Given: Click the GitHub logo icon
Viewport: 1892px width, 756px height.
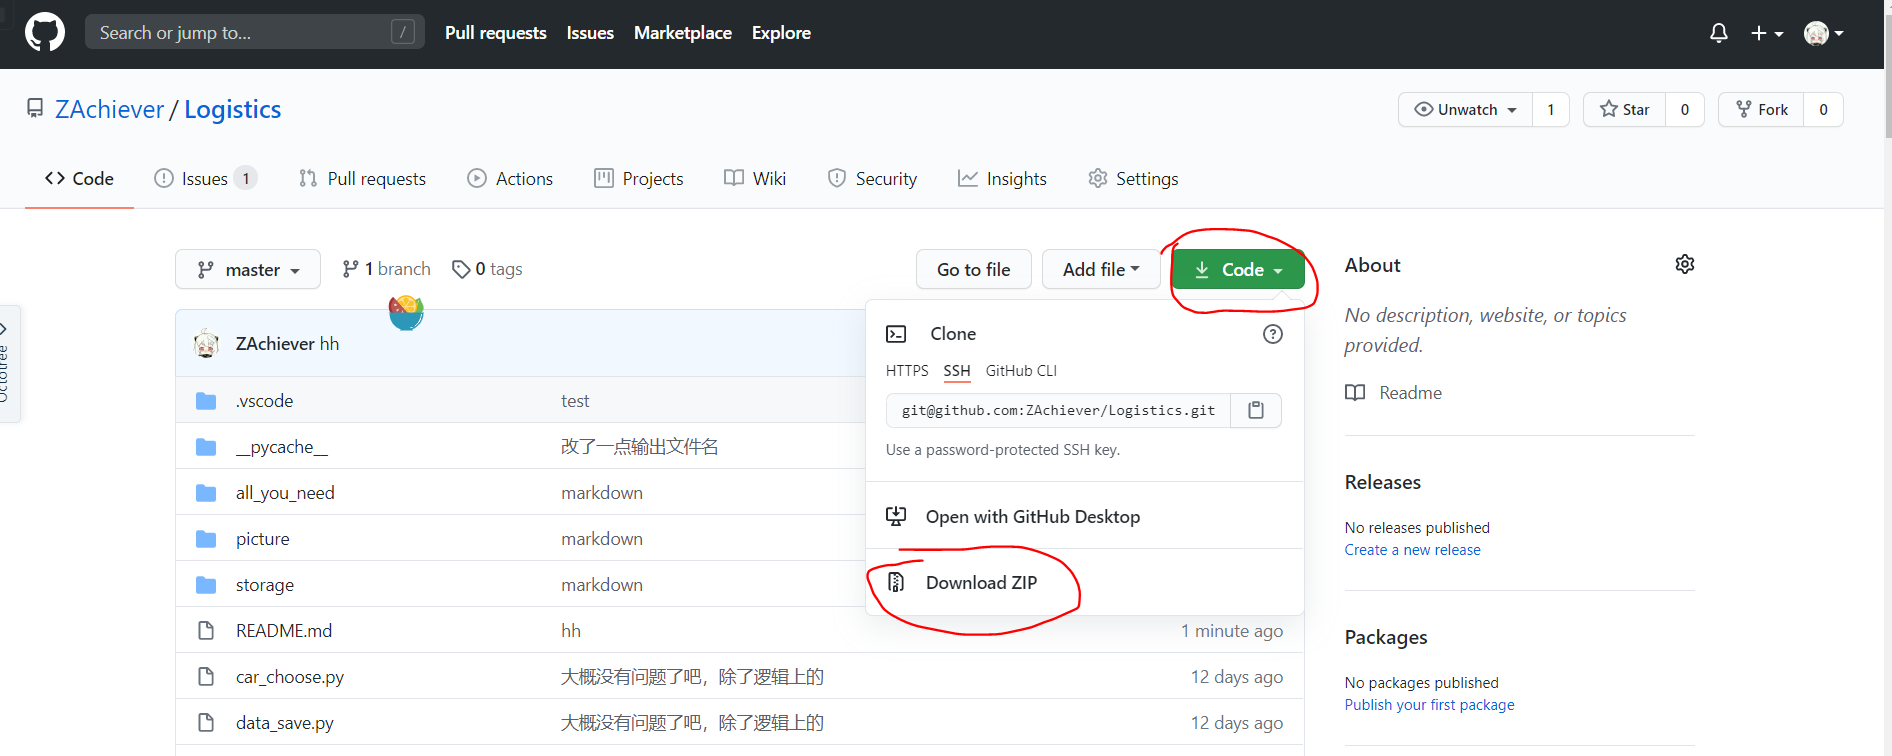Looking at the screenshot, I should click(45, 33).
